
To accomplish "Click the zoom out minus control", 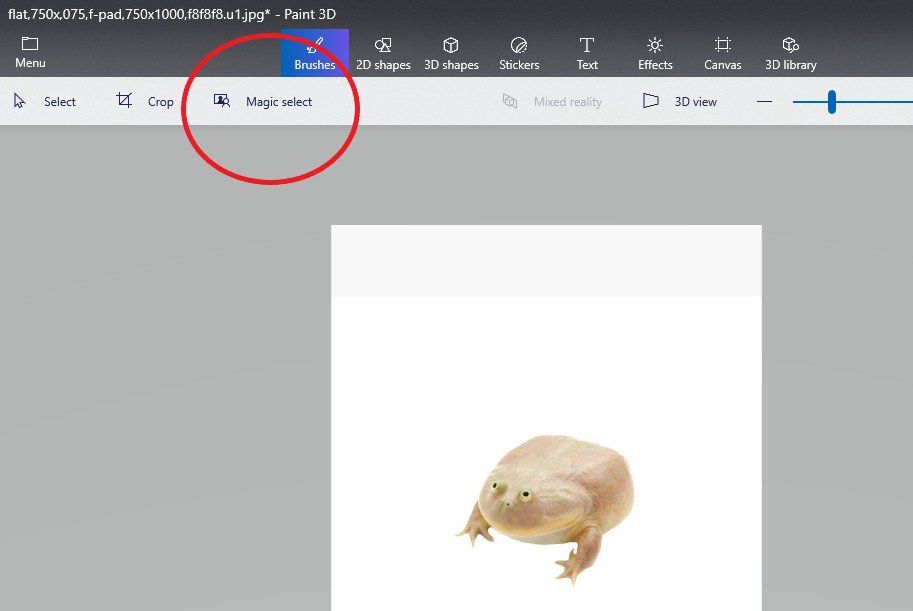I will (x=764, y=100).
